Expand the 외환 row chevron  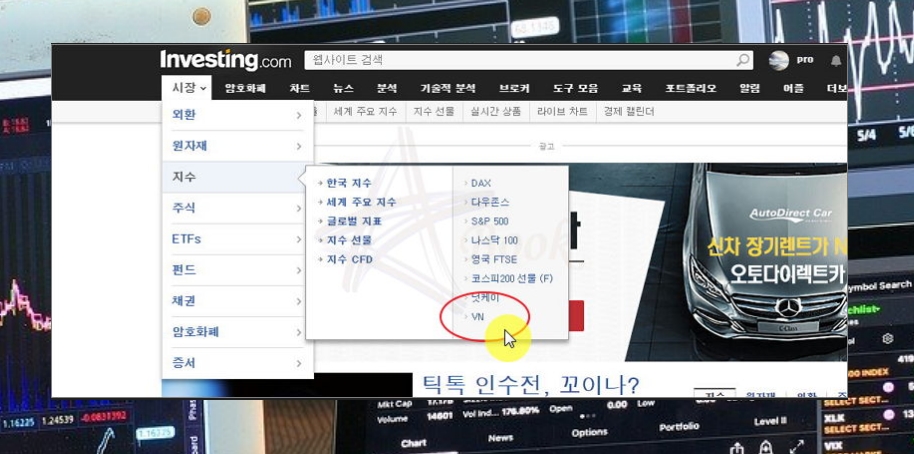click(x=298, y=115)
